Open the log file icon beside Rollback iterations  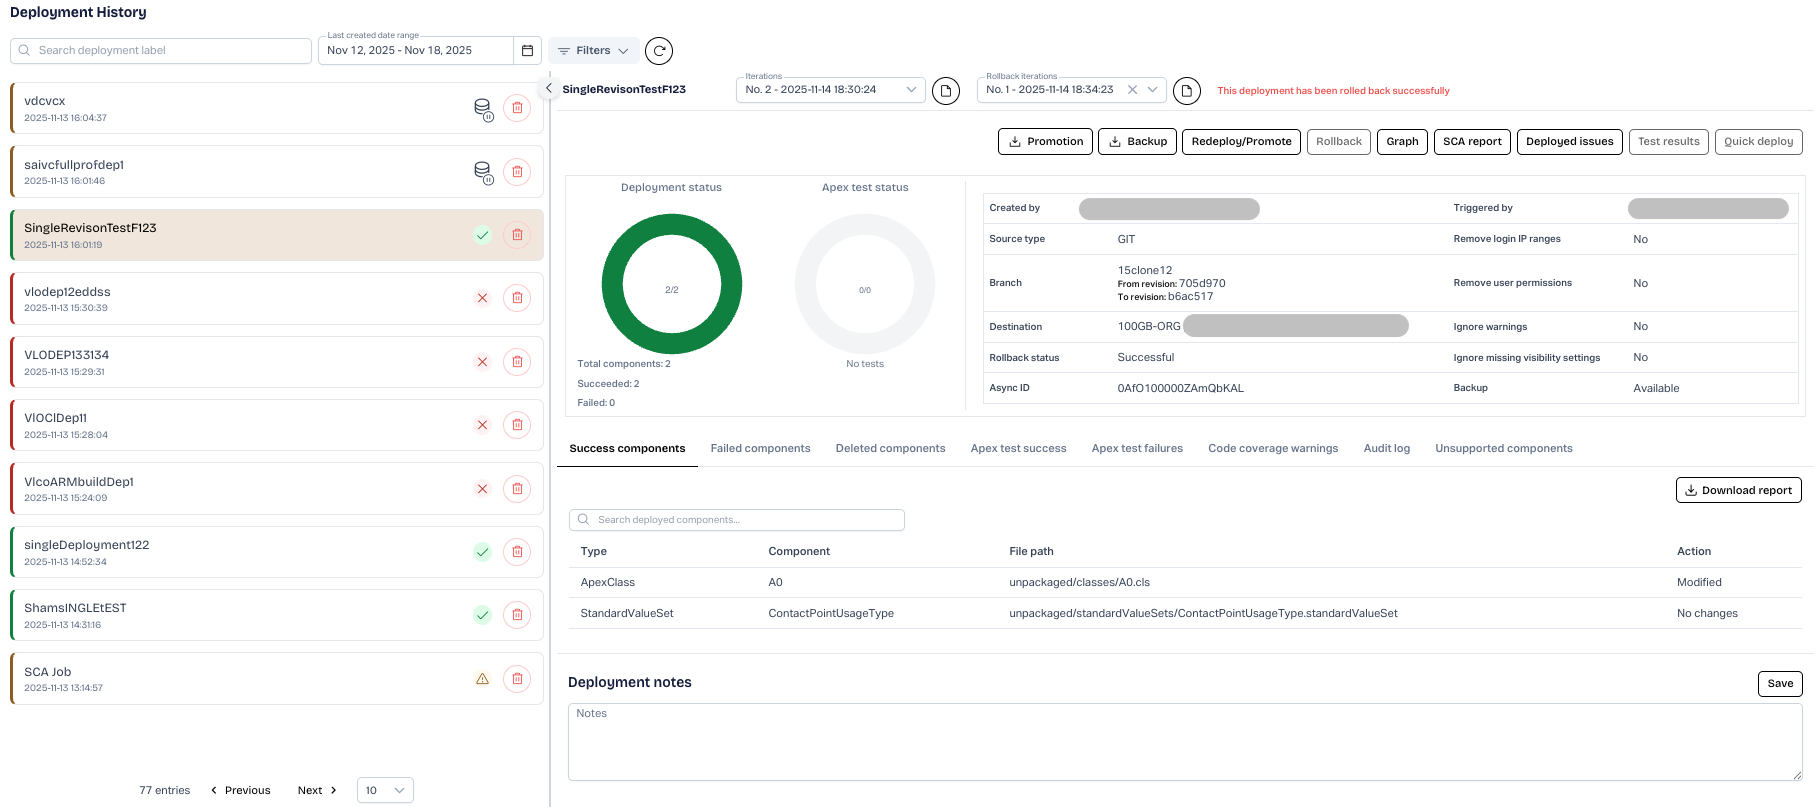click(1187, 91)
